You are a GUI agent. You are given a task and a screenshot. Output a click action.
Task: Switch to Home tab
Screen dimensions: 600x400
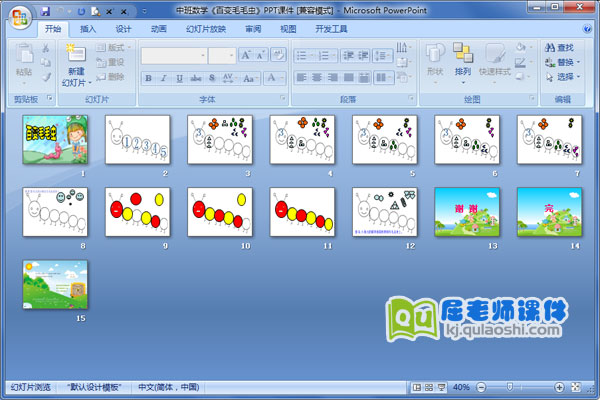point(53,29)
